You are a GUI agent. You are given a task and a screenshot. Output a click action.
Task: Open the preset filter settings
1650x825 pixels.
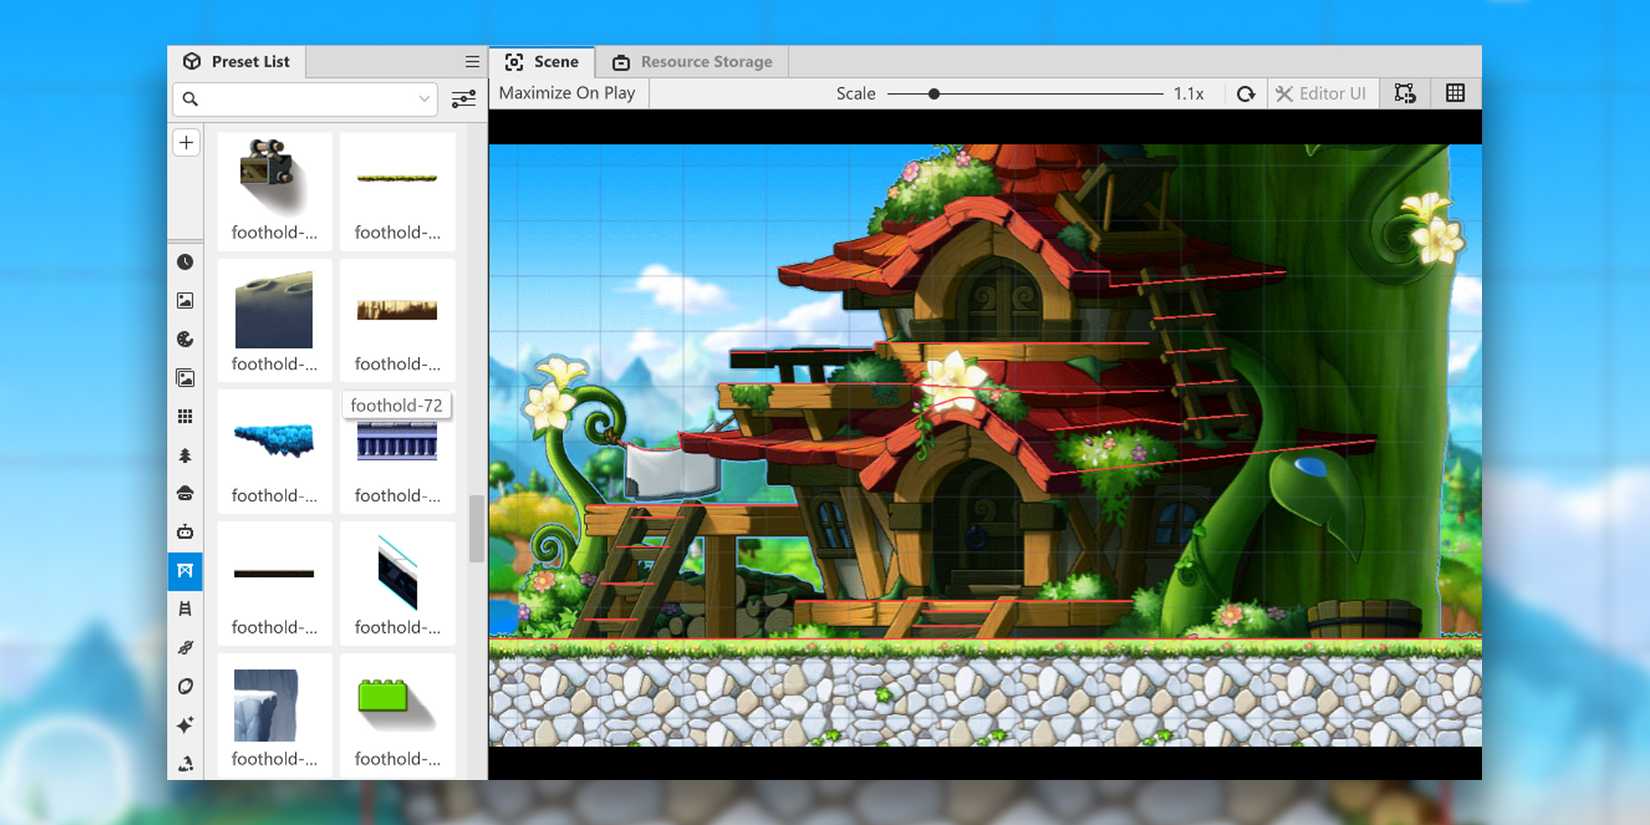pyautogui.click(x=463, y=99)
